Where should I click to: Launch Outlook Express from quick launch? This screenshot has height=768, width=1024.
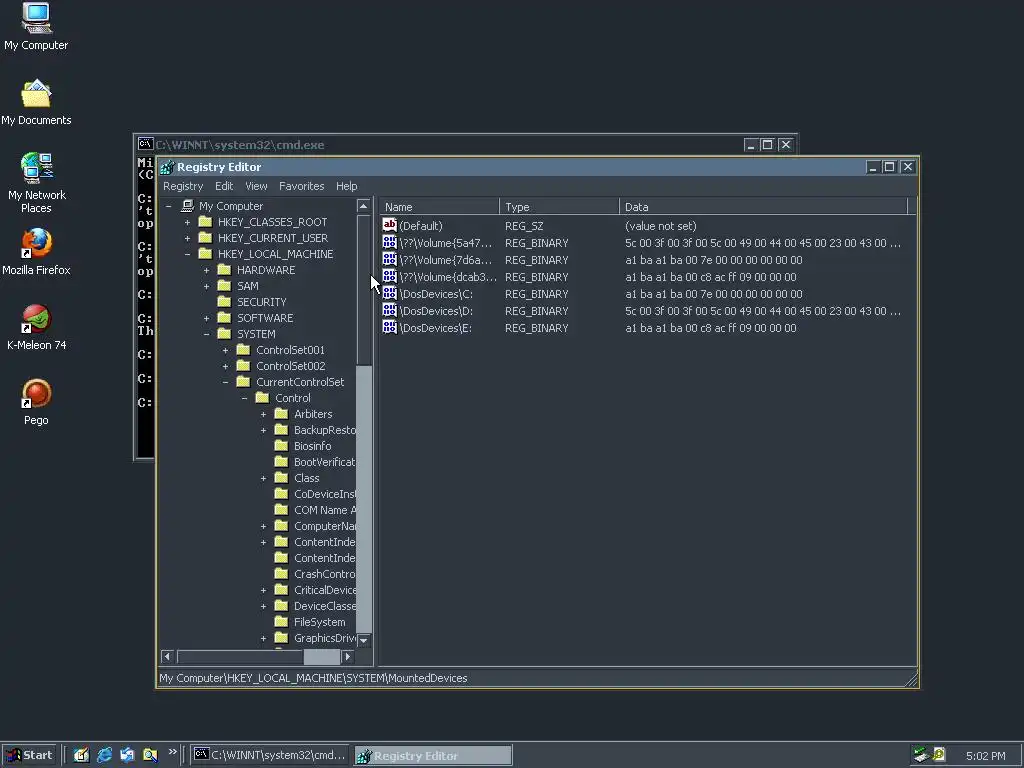coord(127,755)
